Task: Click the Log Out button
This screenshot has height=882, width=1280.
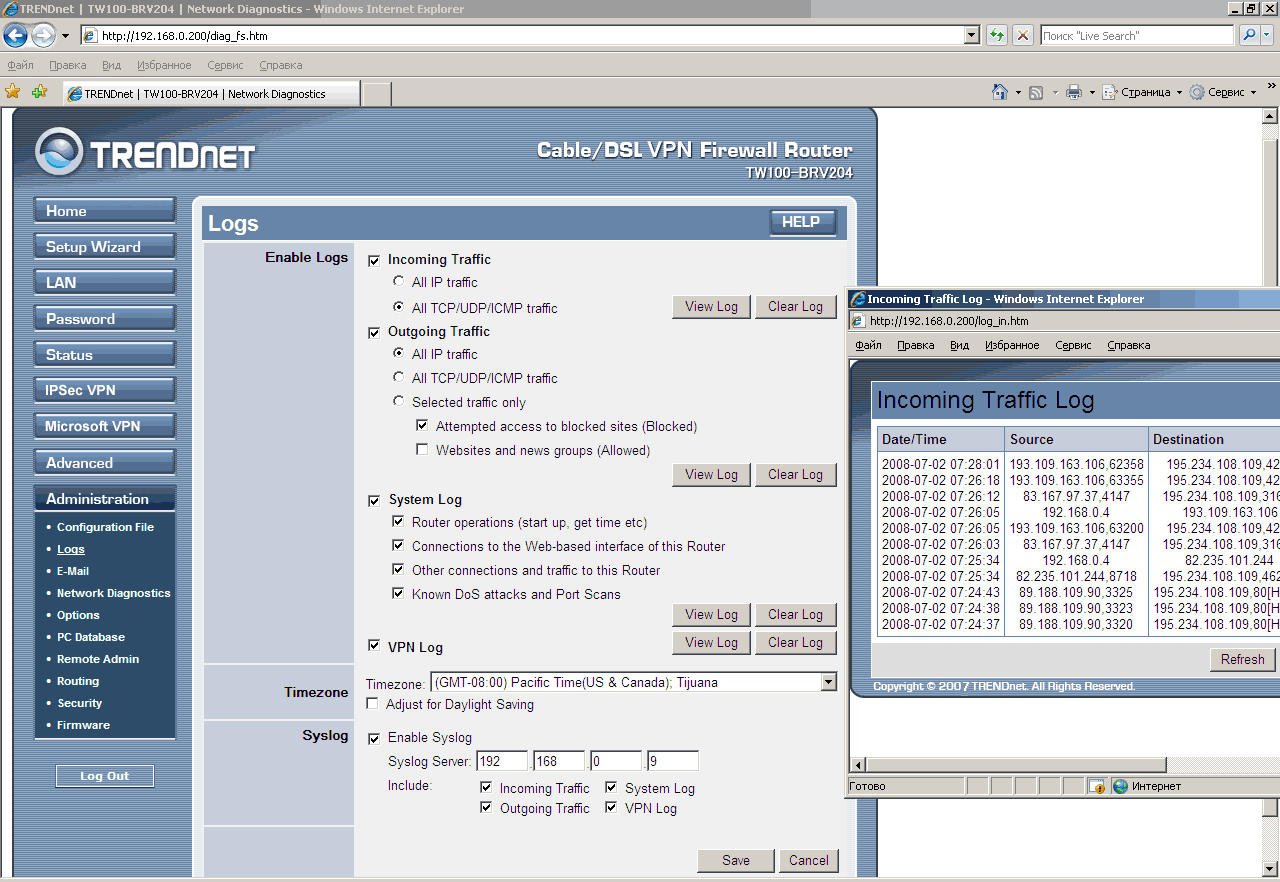Action: pos(105,776)
